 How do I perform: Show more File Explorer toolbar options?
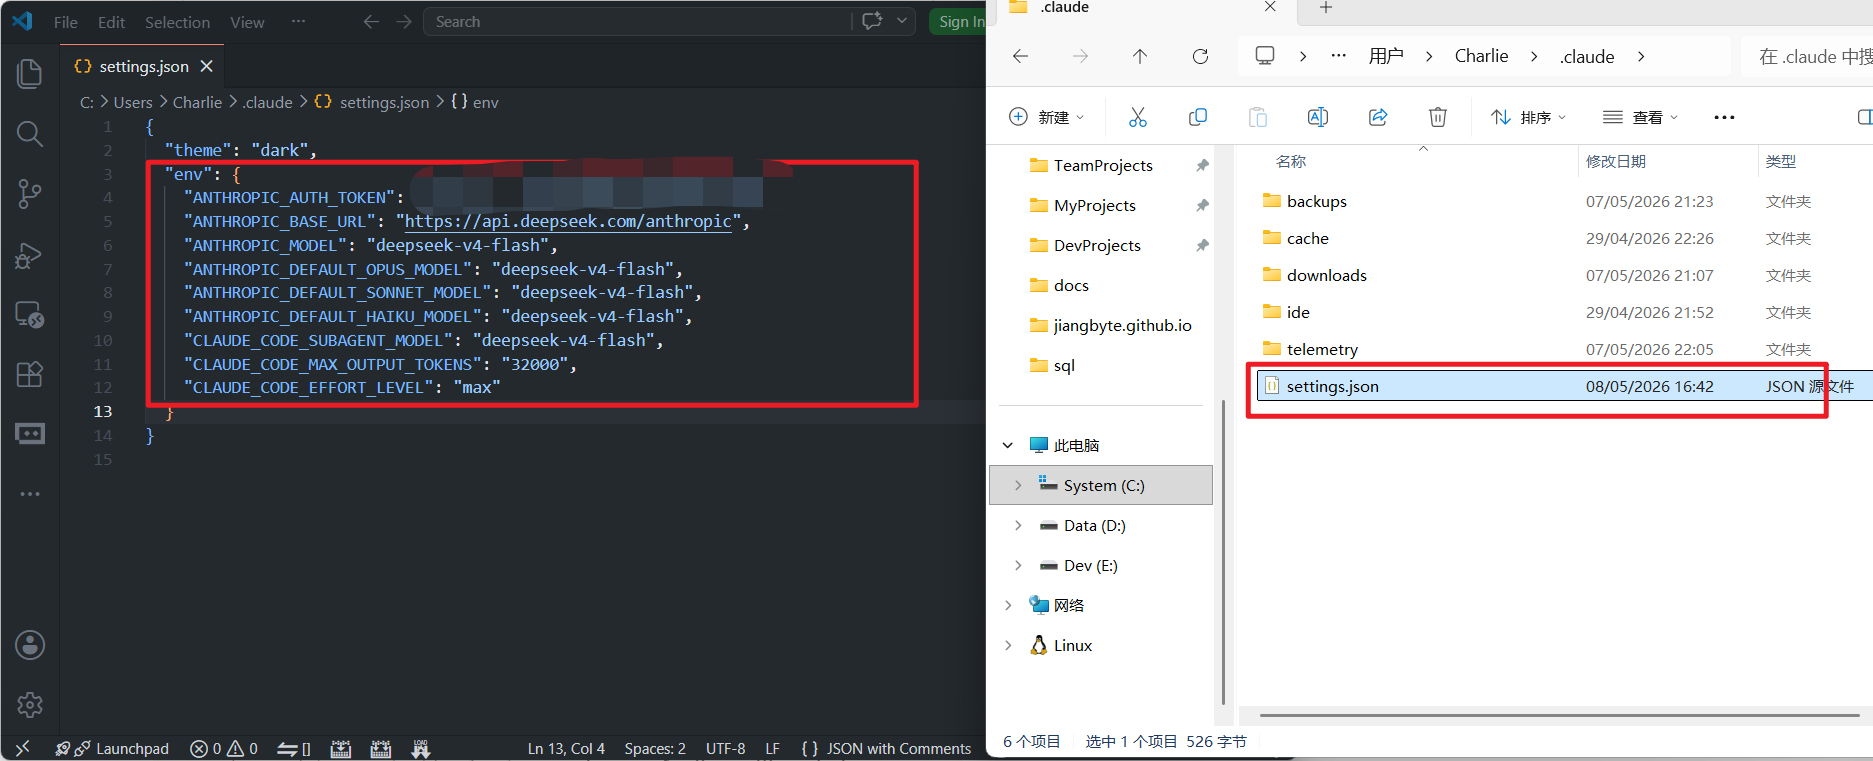coord(1724,117)
